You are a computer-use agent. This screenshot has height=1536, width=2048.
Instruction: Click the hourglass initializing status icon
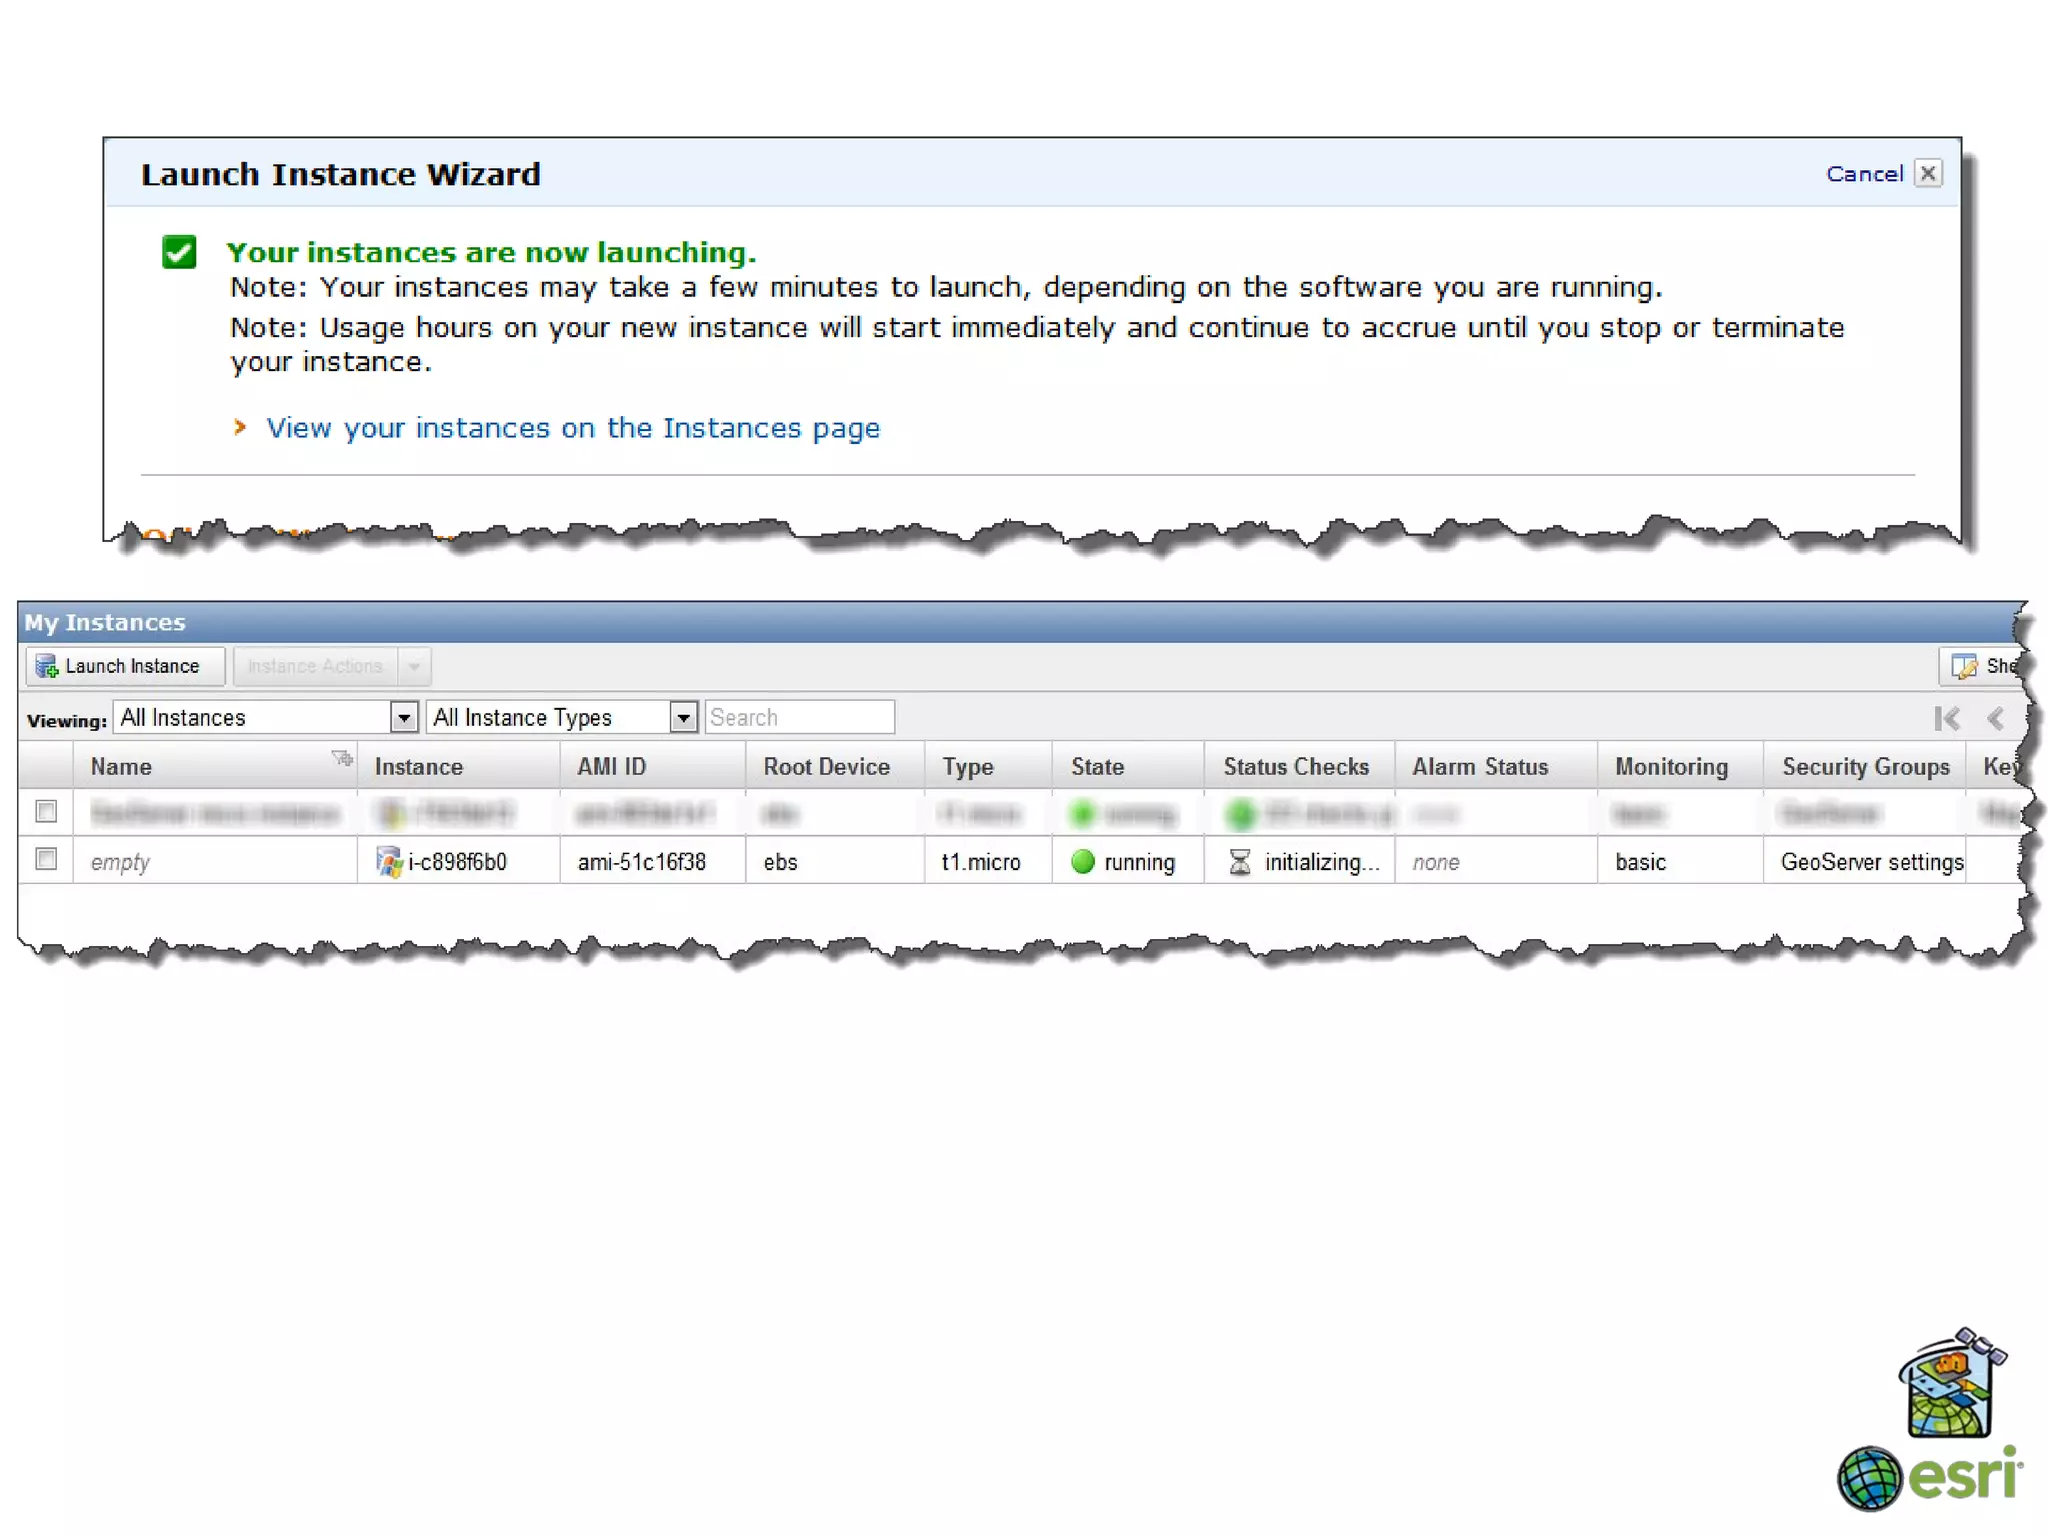tap(1239, 861)
